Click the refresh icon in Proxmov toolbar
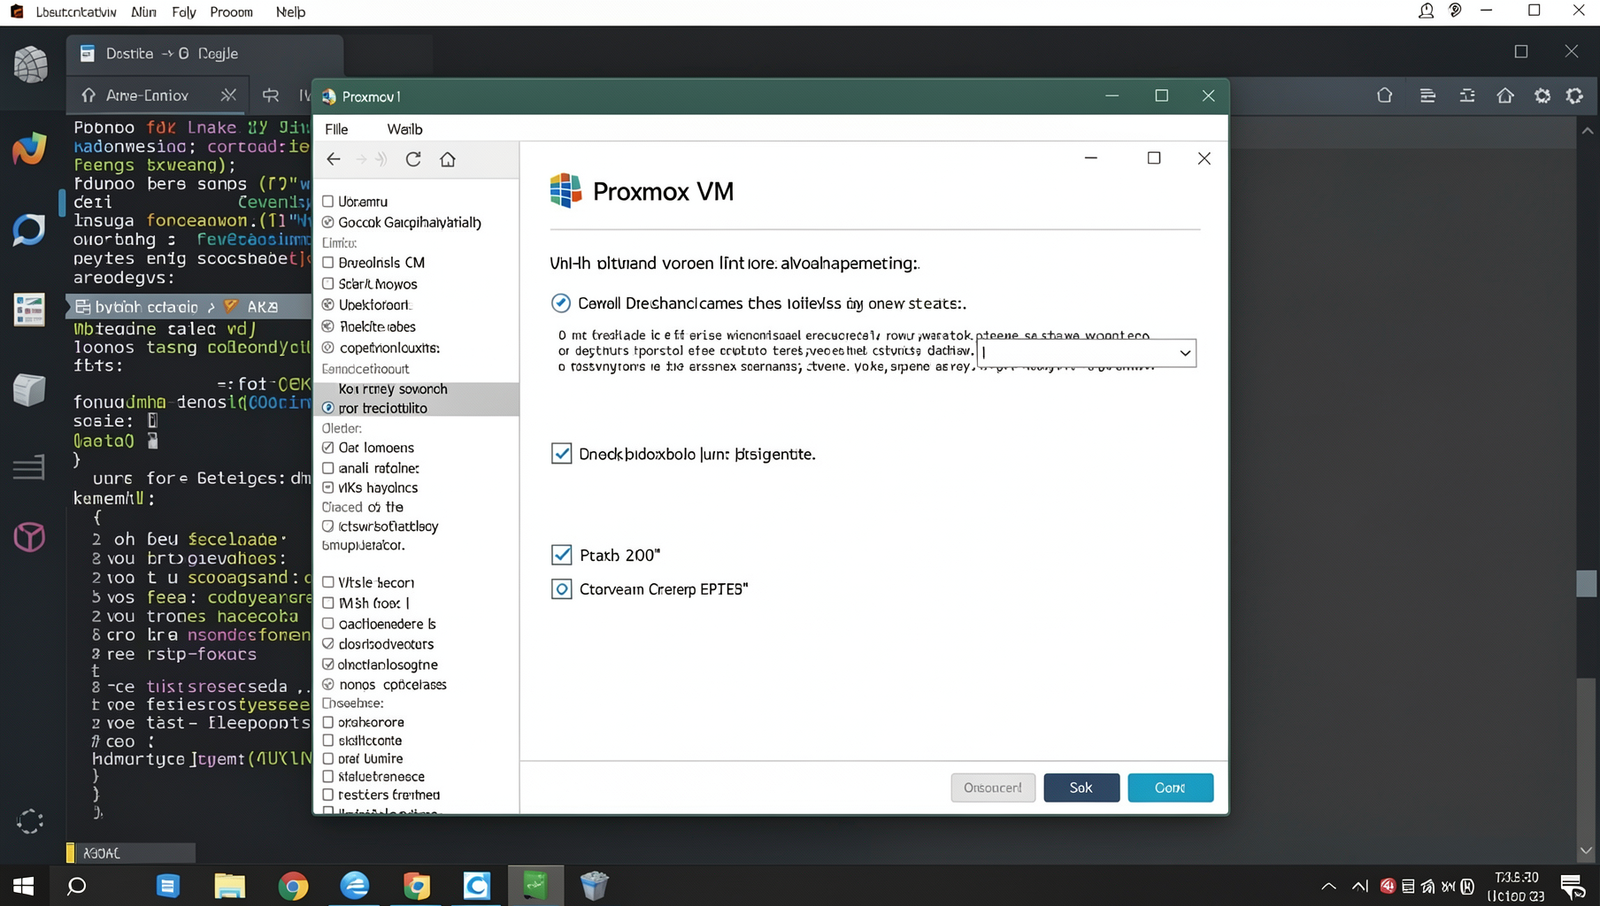The width and height of the screenshot is (1600, 906). [x=413, y=159]
